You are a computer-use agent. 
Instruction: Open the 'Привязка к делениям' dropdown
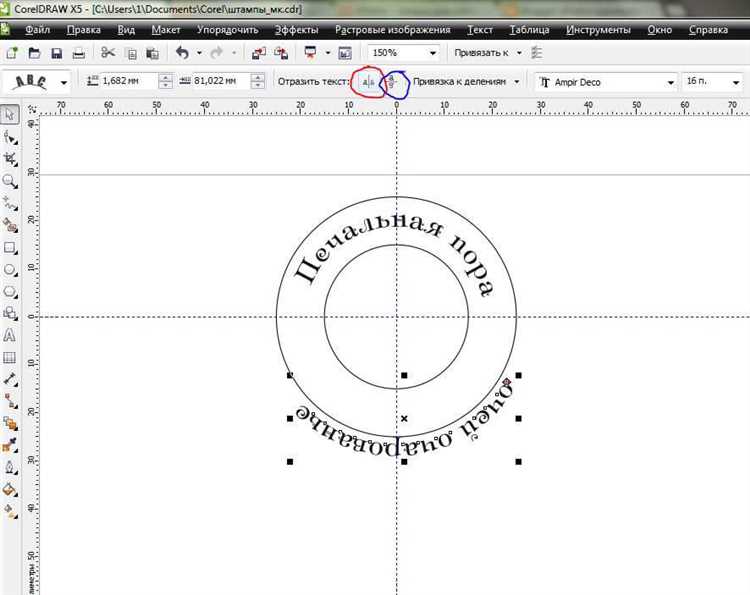coord(517,81)
